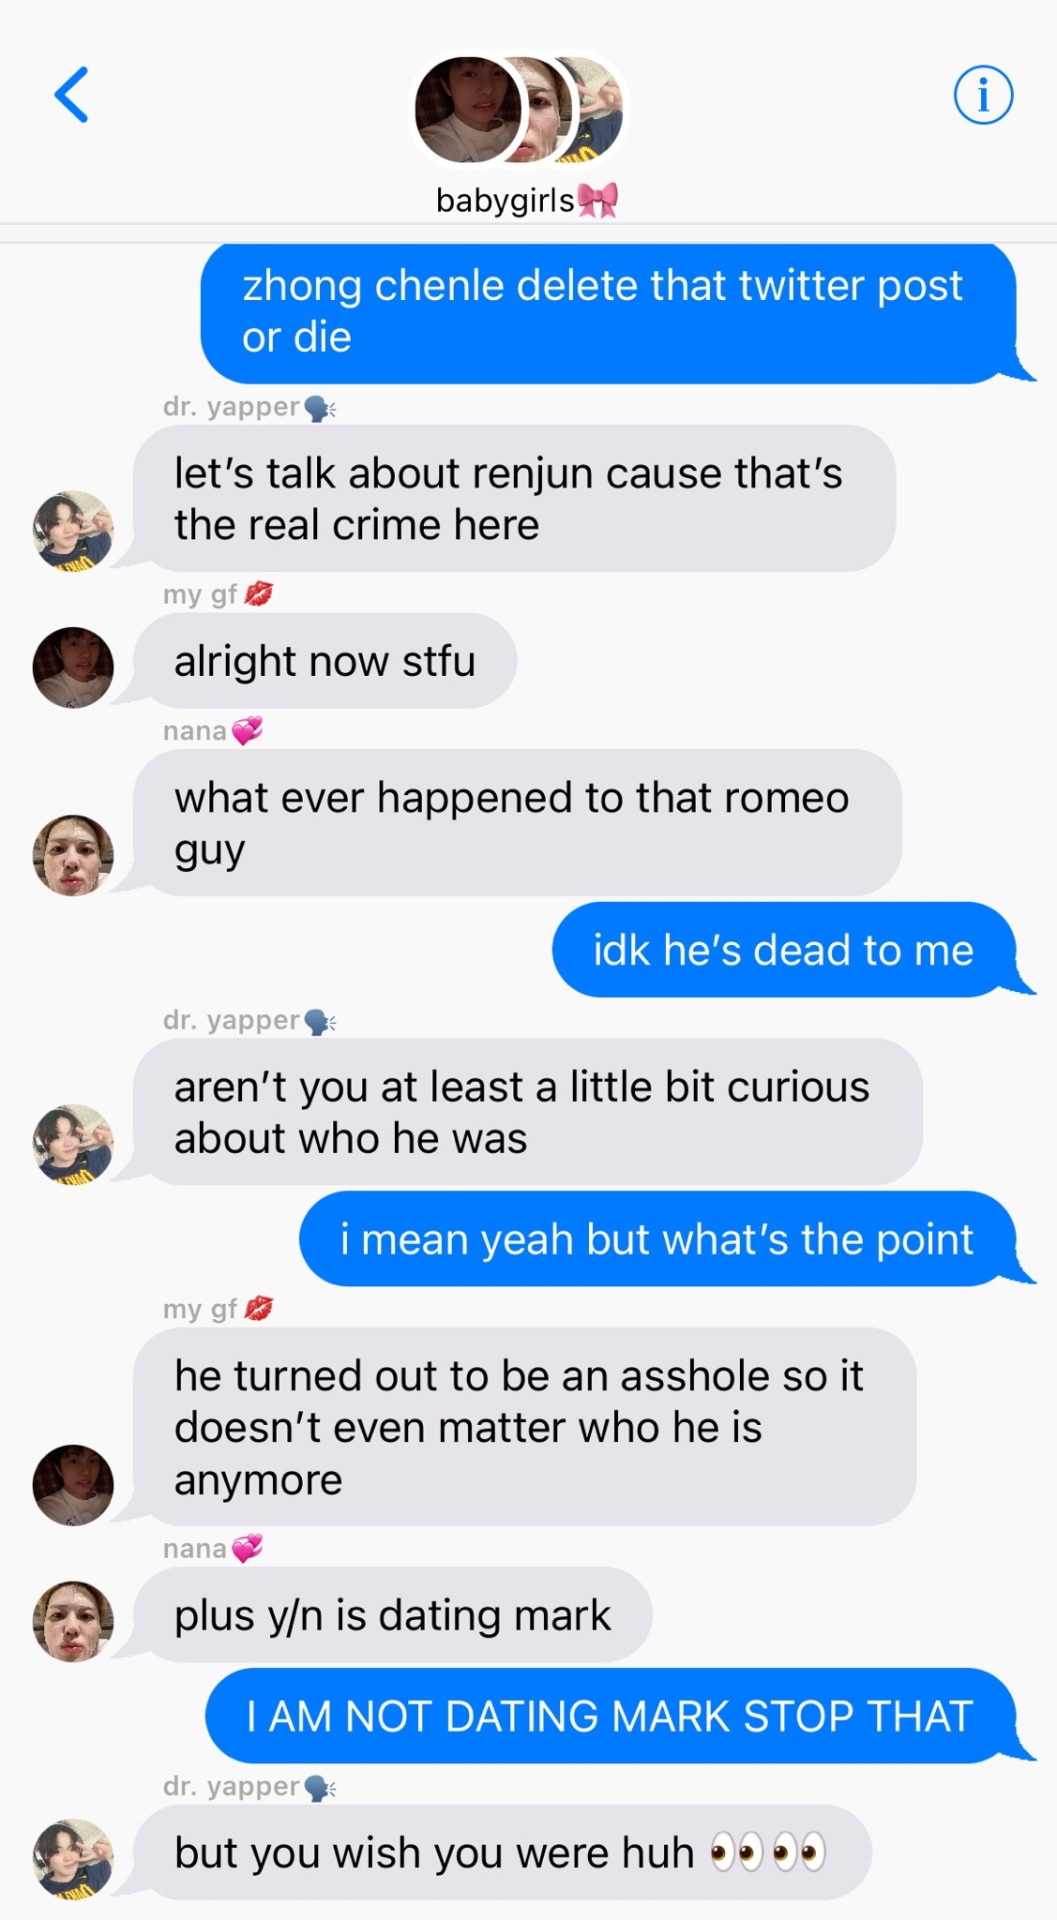1057x1920 pixels.
Task: Select 'I AM NOT DATING MARK STOP THAT' bubble
Action: tap(610, 1716)
